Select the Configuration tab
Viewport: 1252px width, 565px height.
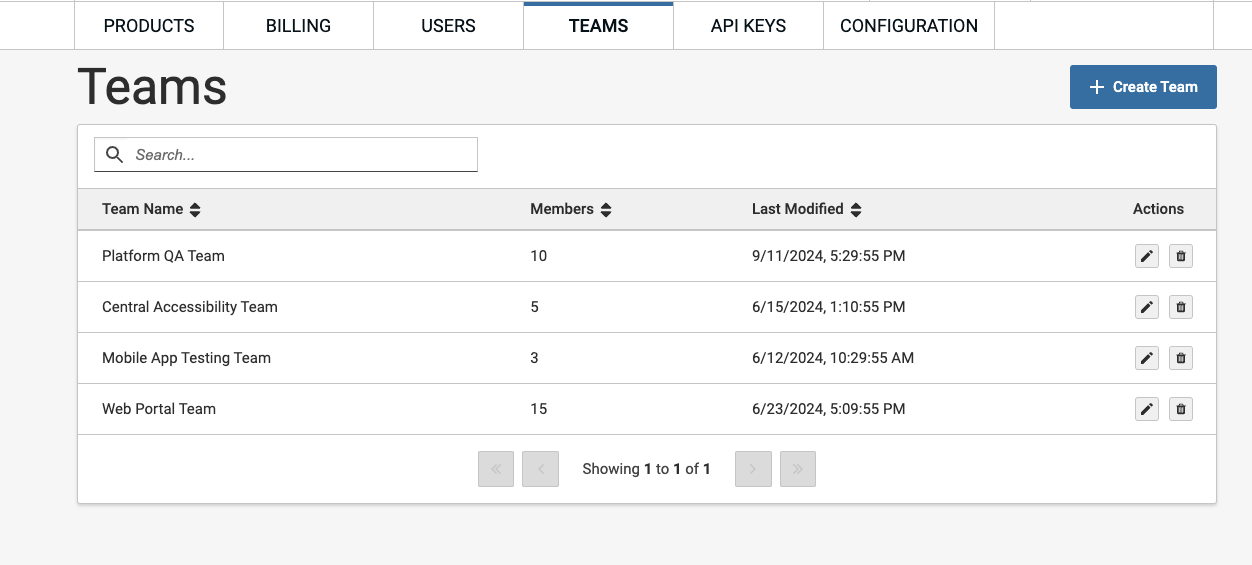pyautogui.click(x=908, y=26)
